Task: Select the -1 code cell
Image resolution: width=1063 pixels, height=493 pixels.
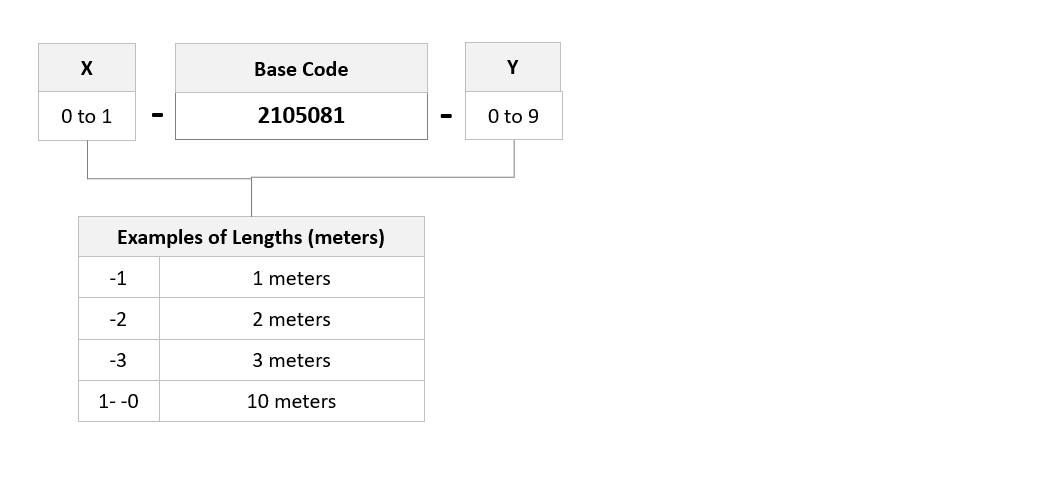Action: (x=119, y=277)
